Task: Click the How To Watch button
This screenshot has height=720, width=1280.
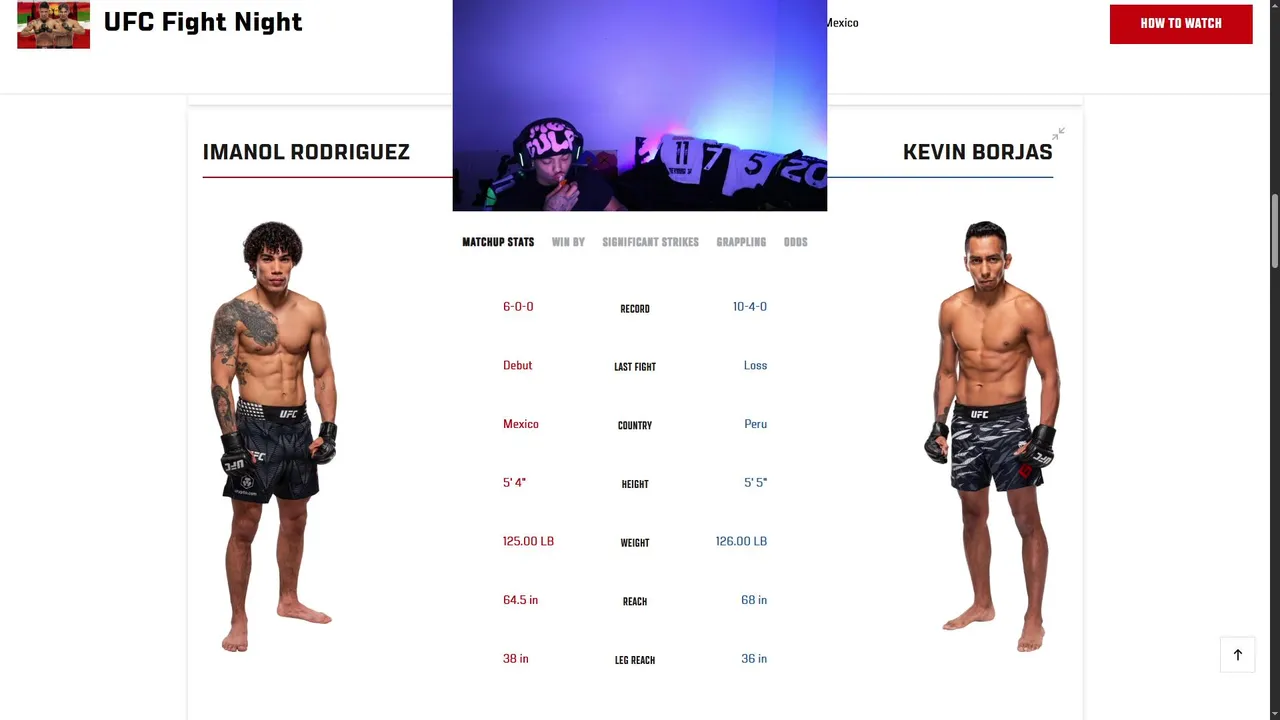Action: click(1181, 24)
